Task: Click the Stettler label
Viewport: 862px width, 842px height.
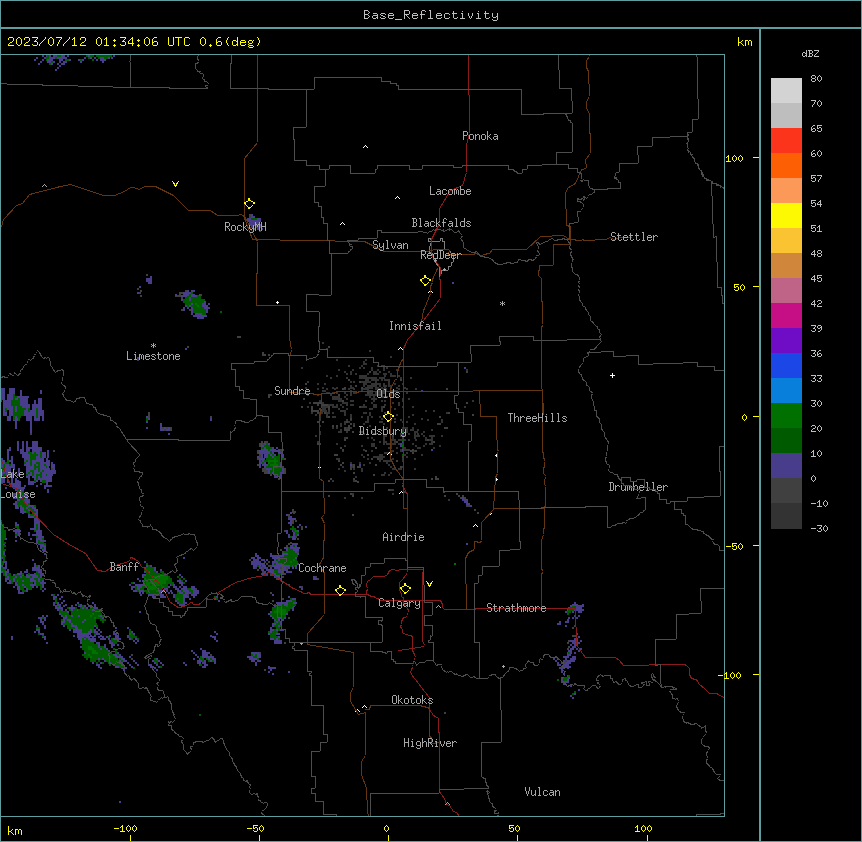Action: (634, 237)
